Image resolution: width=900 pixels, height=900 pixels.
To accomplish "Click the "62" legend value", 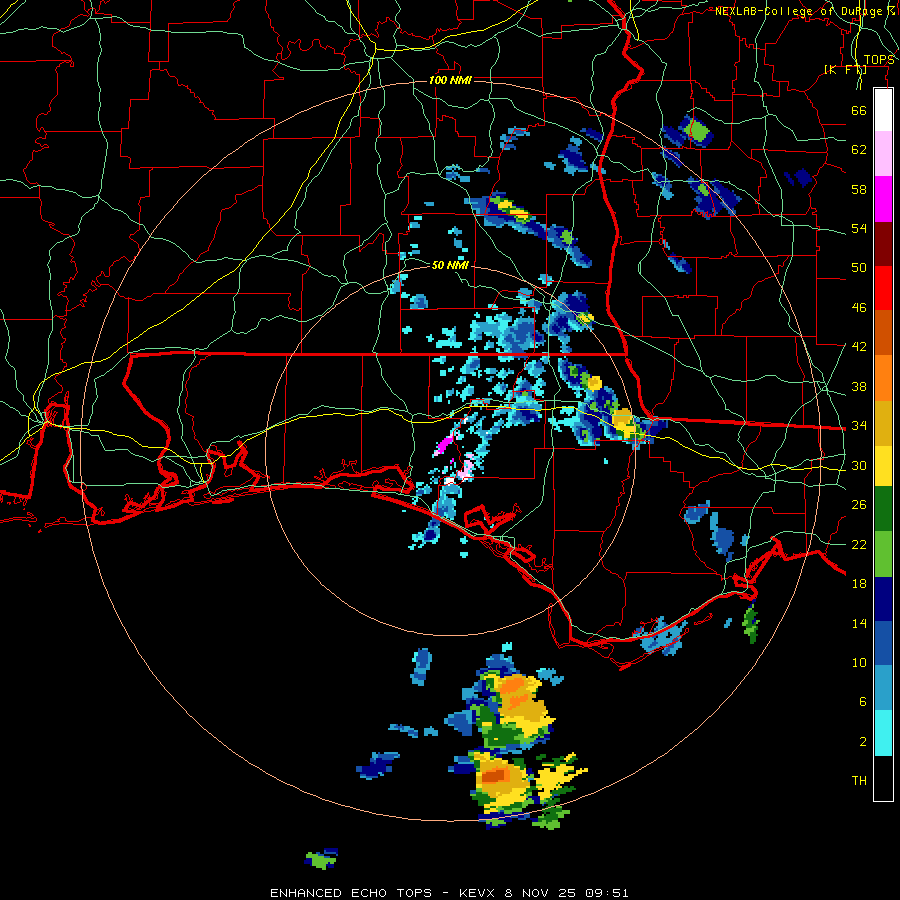I will [859, 150].
